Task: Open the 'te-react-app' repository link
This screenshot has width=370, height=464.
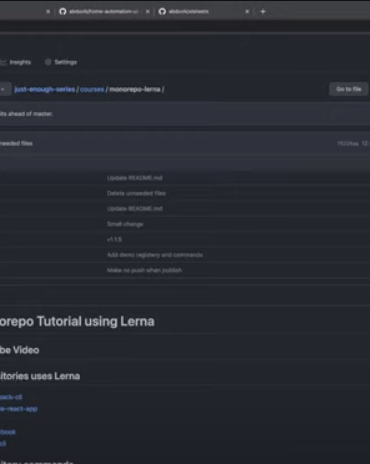Action: (19, 409)
